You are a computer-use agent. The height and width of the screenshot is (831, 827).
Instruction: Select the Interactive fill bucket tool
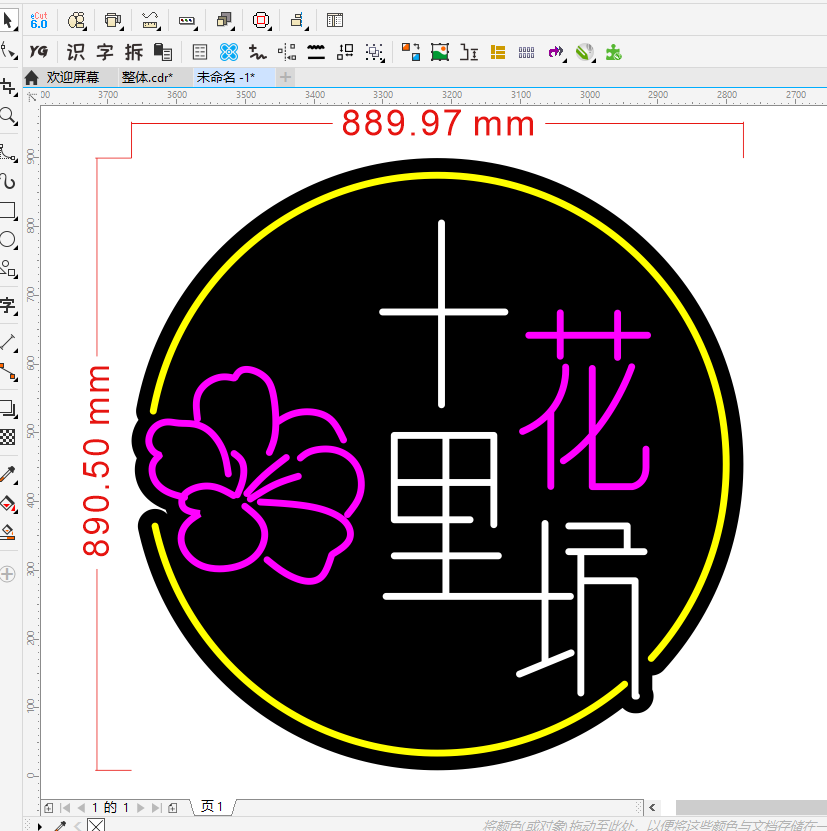click(8, 503)
